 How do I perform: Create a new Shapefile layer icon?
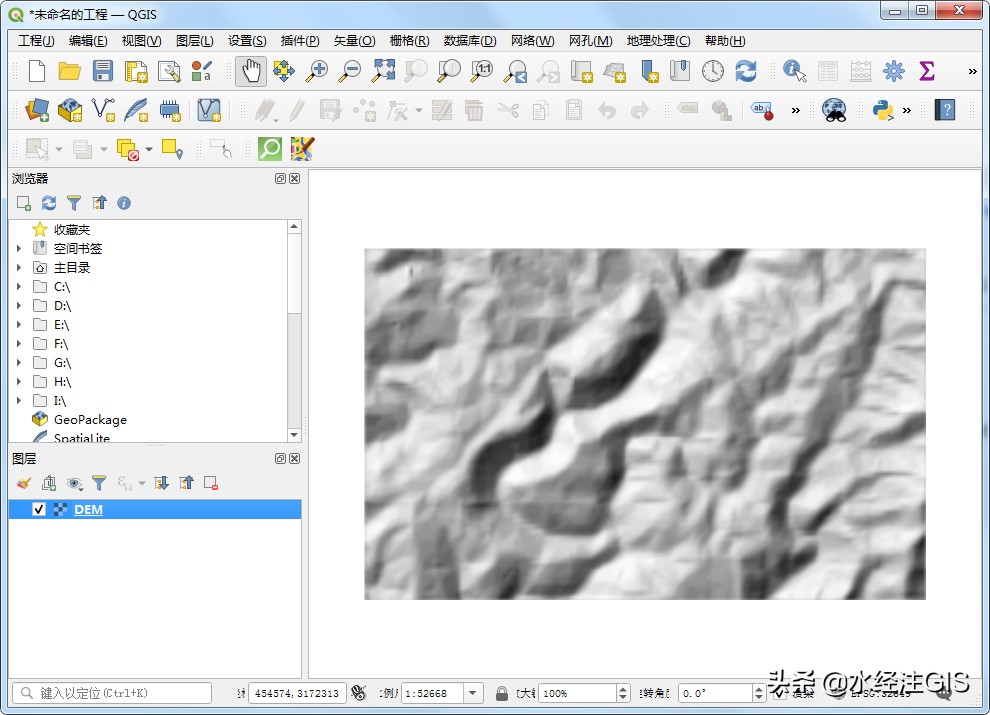[x=103, y=110]
